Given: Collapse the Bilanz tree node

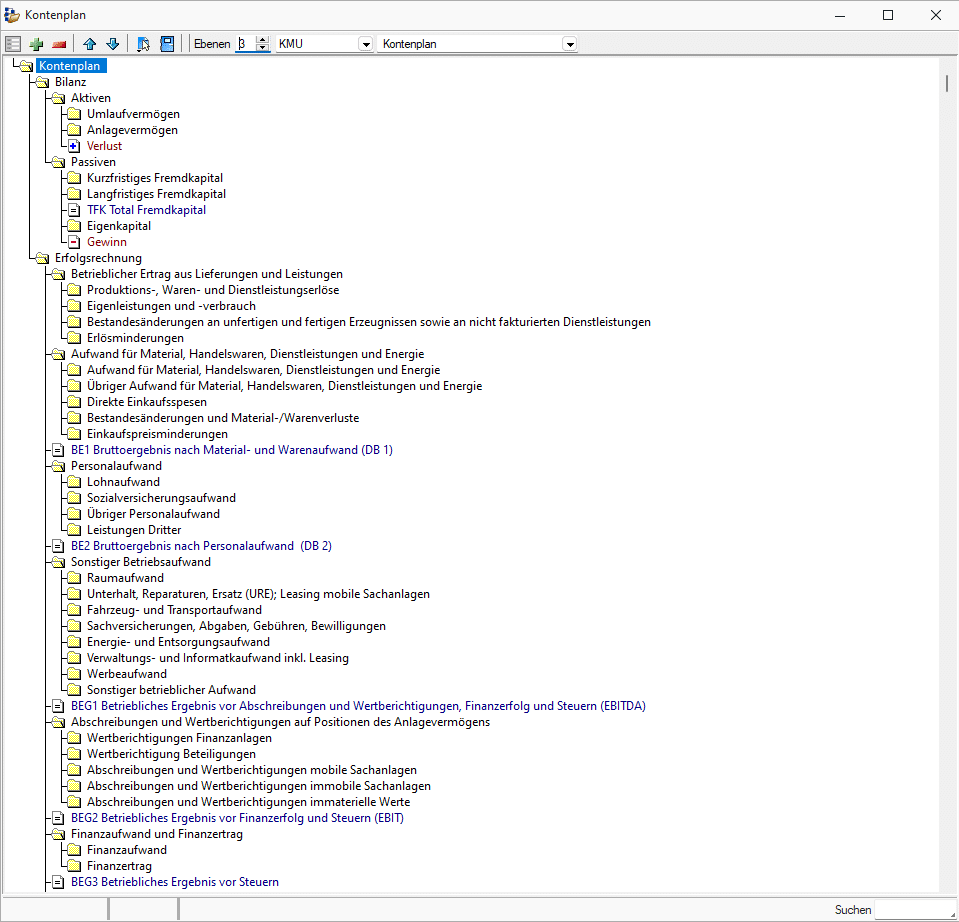Looking at the screenshot, I should [x=42, y=82].
